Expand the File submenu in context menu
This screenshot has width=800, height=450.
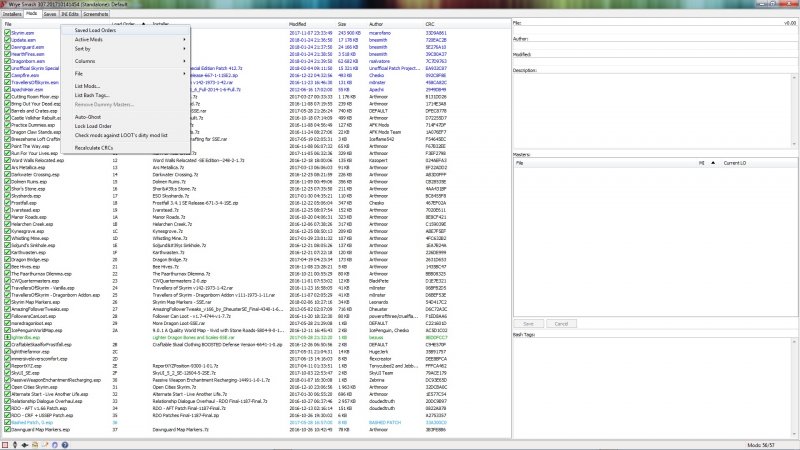point(126,74)
